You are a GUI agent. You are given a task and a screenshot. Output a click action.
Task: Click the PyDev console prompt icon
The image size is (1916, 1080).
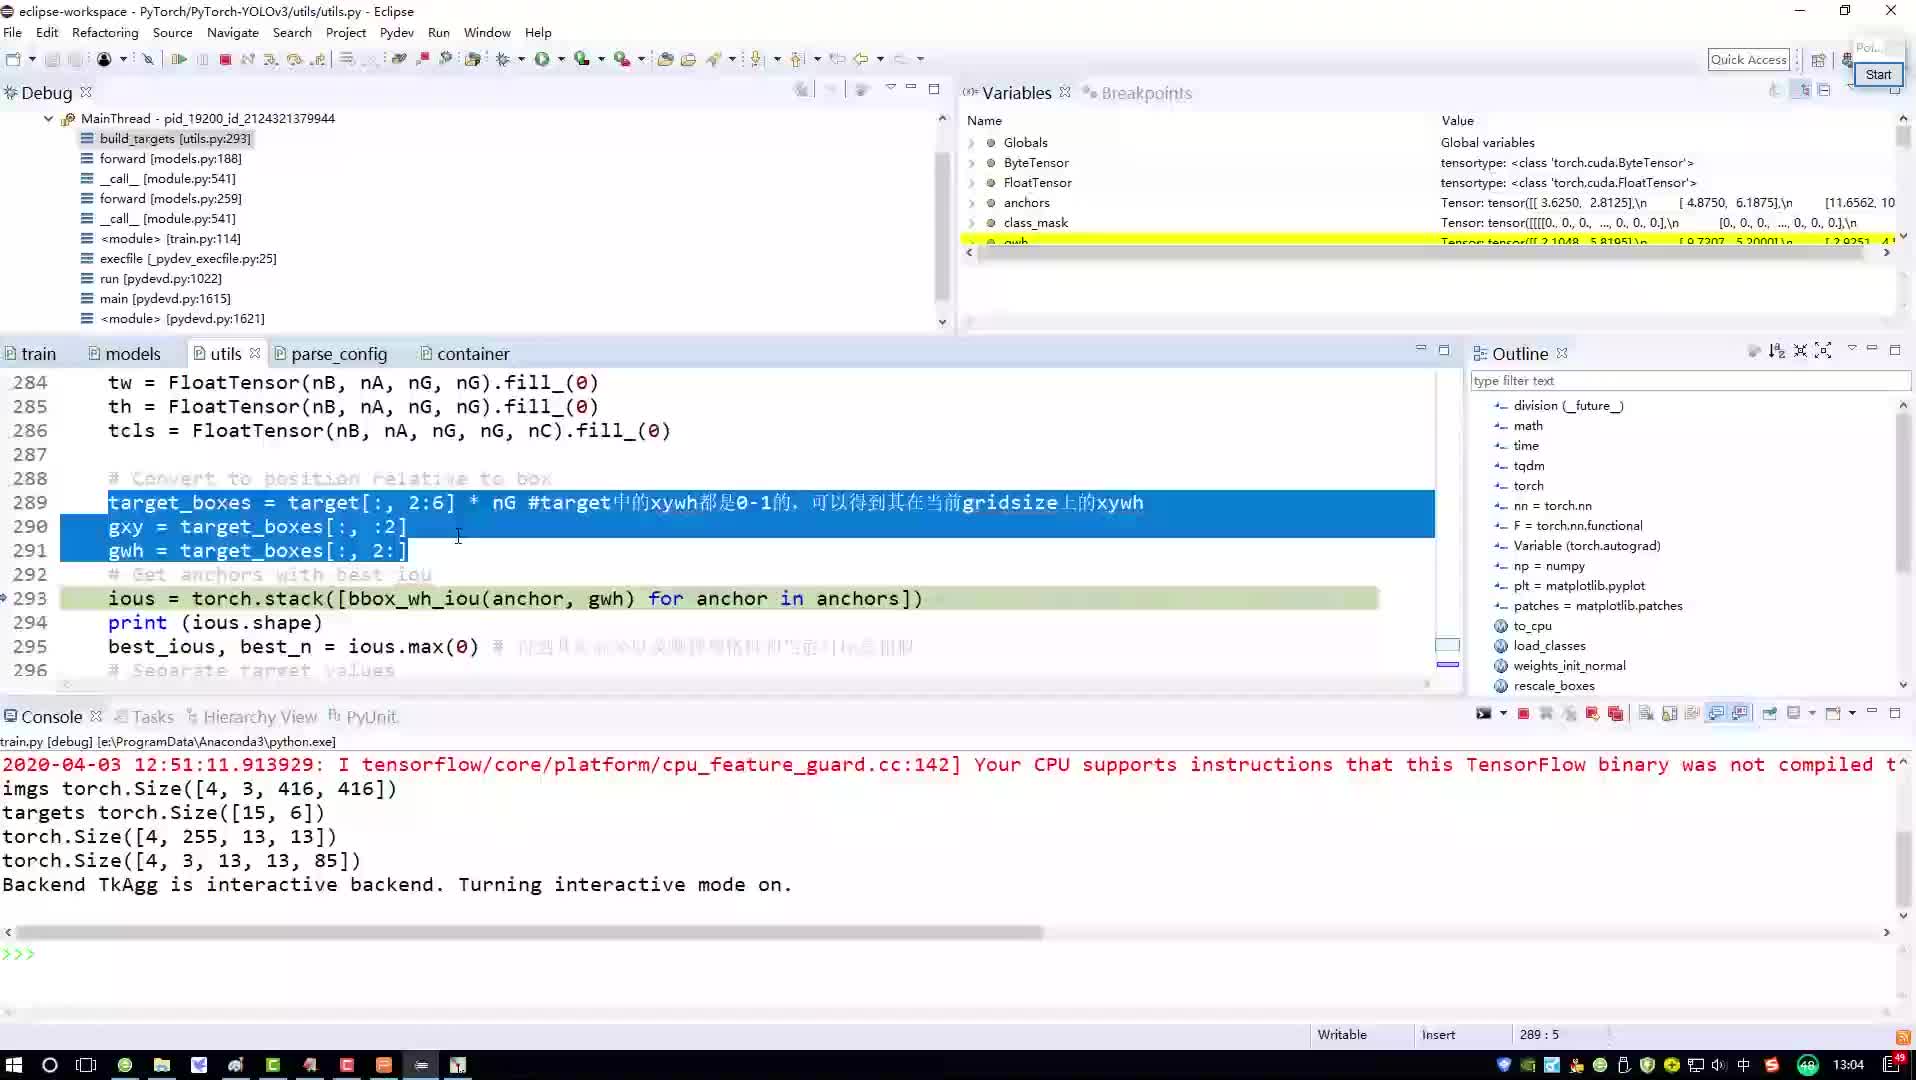point(1484,713)
